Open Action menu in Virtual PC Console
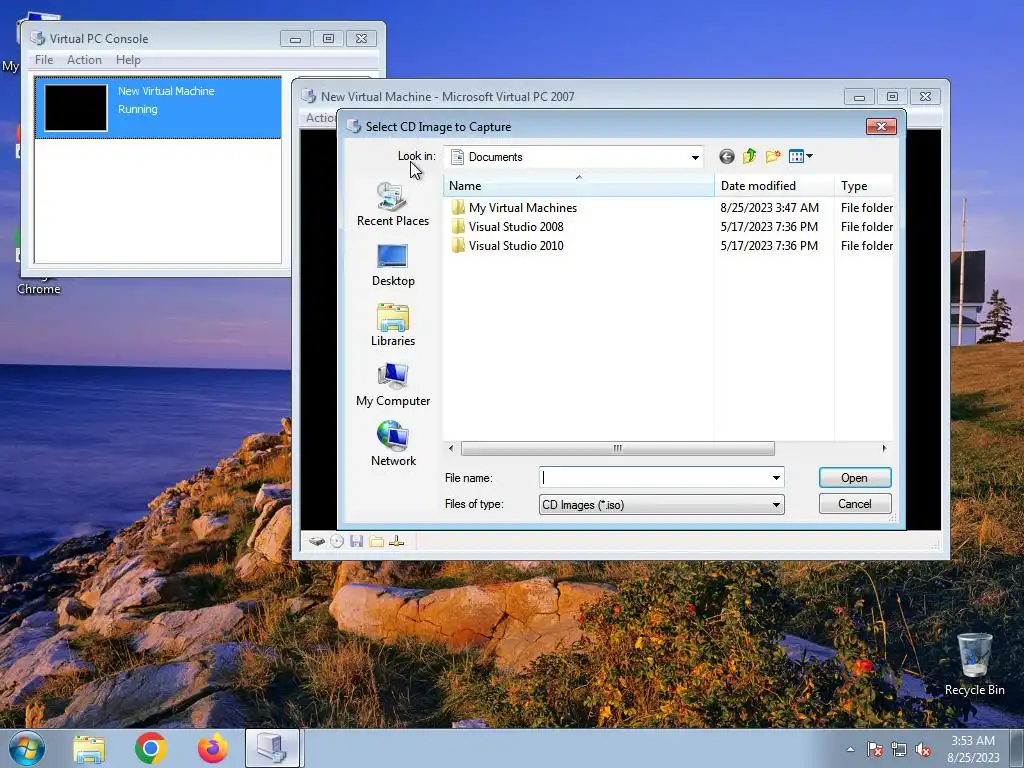The height and width of the screenshot is (768, 1024). click(x=84, y=60)
